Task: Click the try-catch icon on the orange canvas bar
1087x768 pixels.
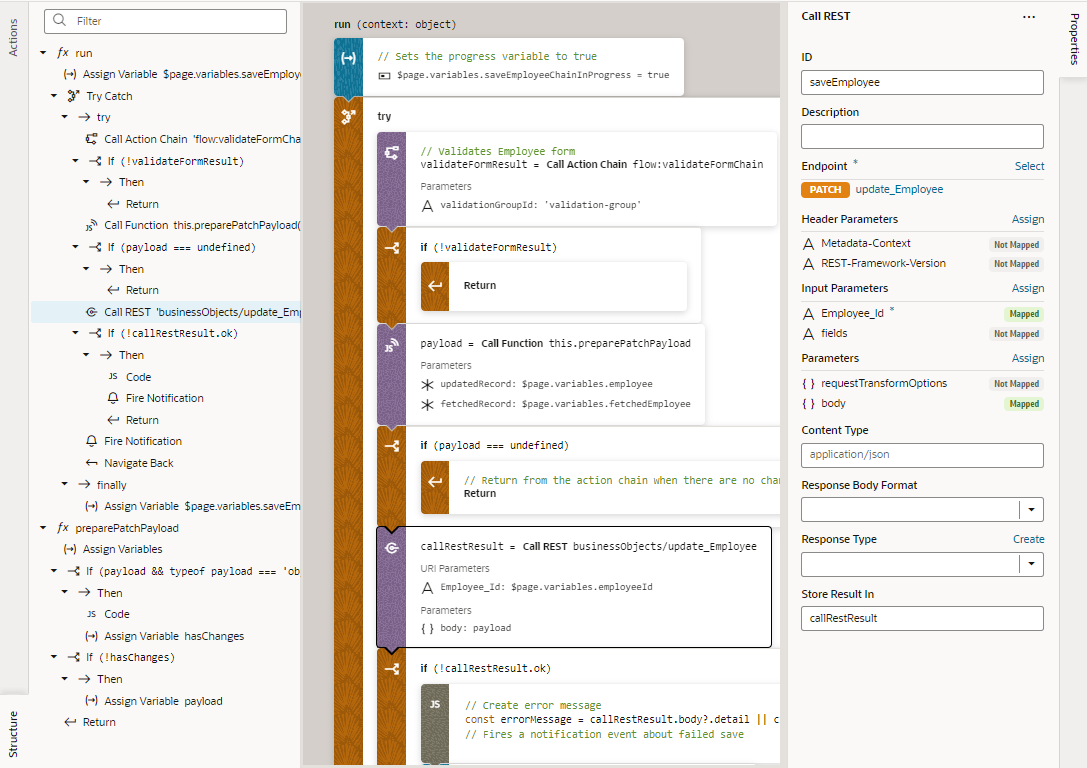Action: pyautogui.click(x=348, y=116)
